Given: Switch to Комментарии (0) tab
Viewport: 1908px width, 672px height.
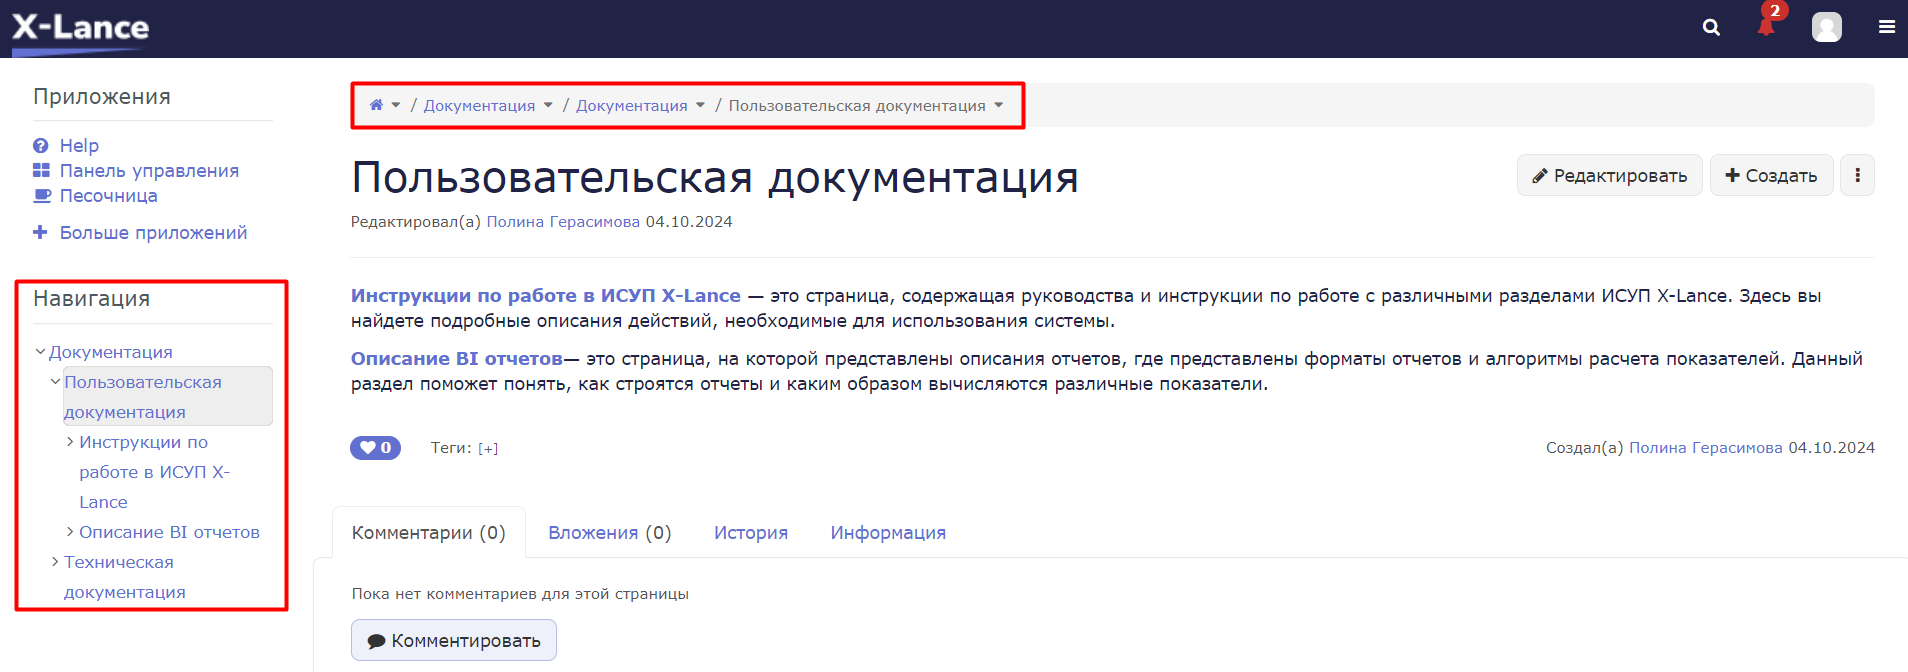Looking at the screenshot, I should 428,533.
